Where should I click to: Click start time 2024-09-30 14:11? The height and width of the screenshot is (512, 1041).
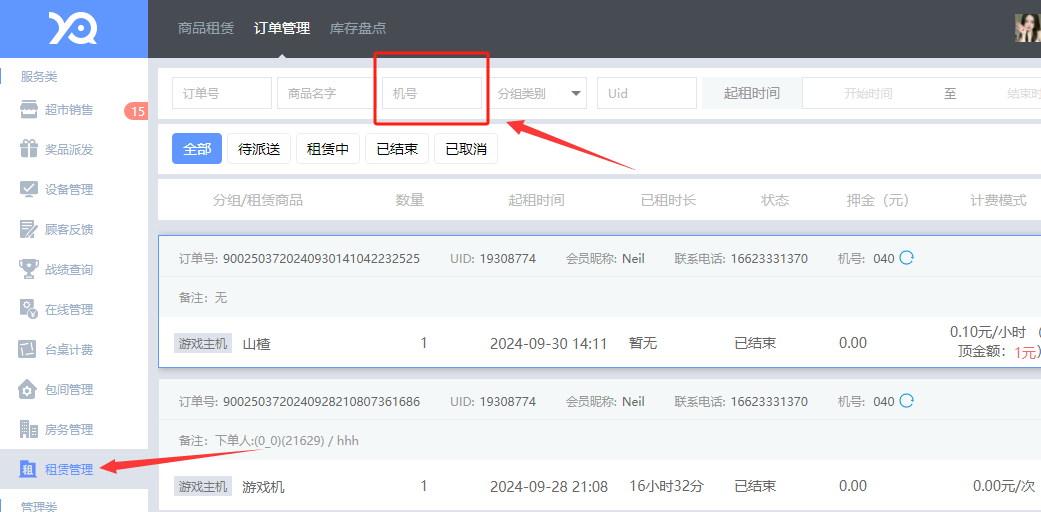coord(548,344)
